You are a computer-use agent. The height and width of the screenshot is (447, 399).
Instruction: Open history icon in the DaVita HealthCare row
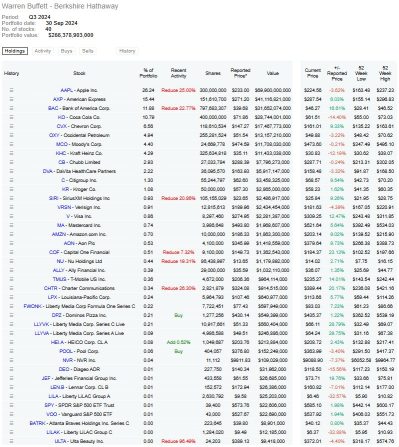coord(12,171)
